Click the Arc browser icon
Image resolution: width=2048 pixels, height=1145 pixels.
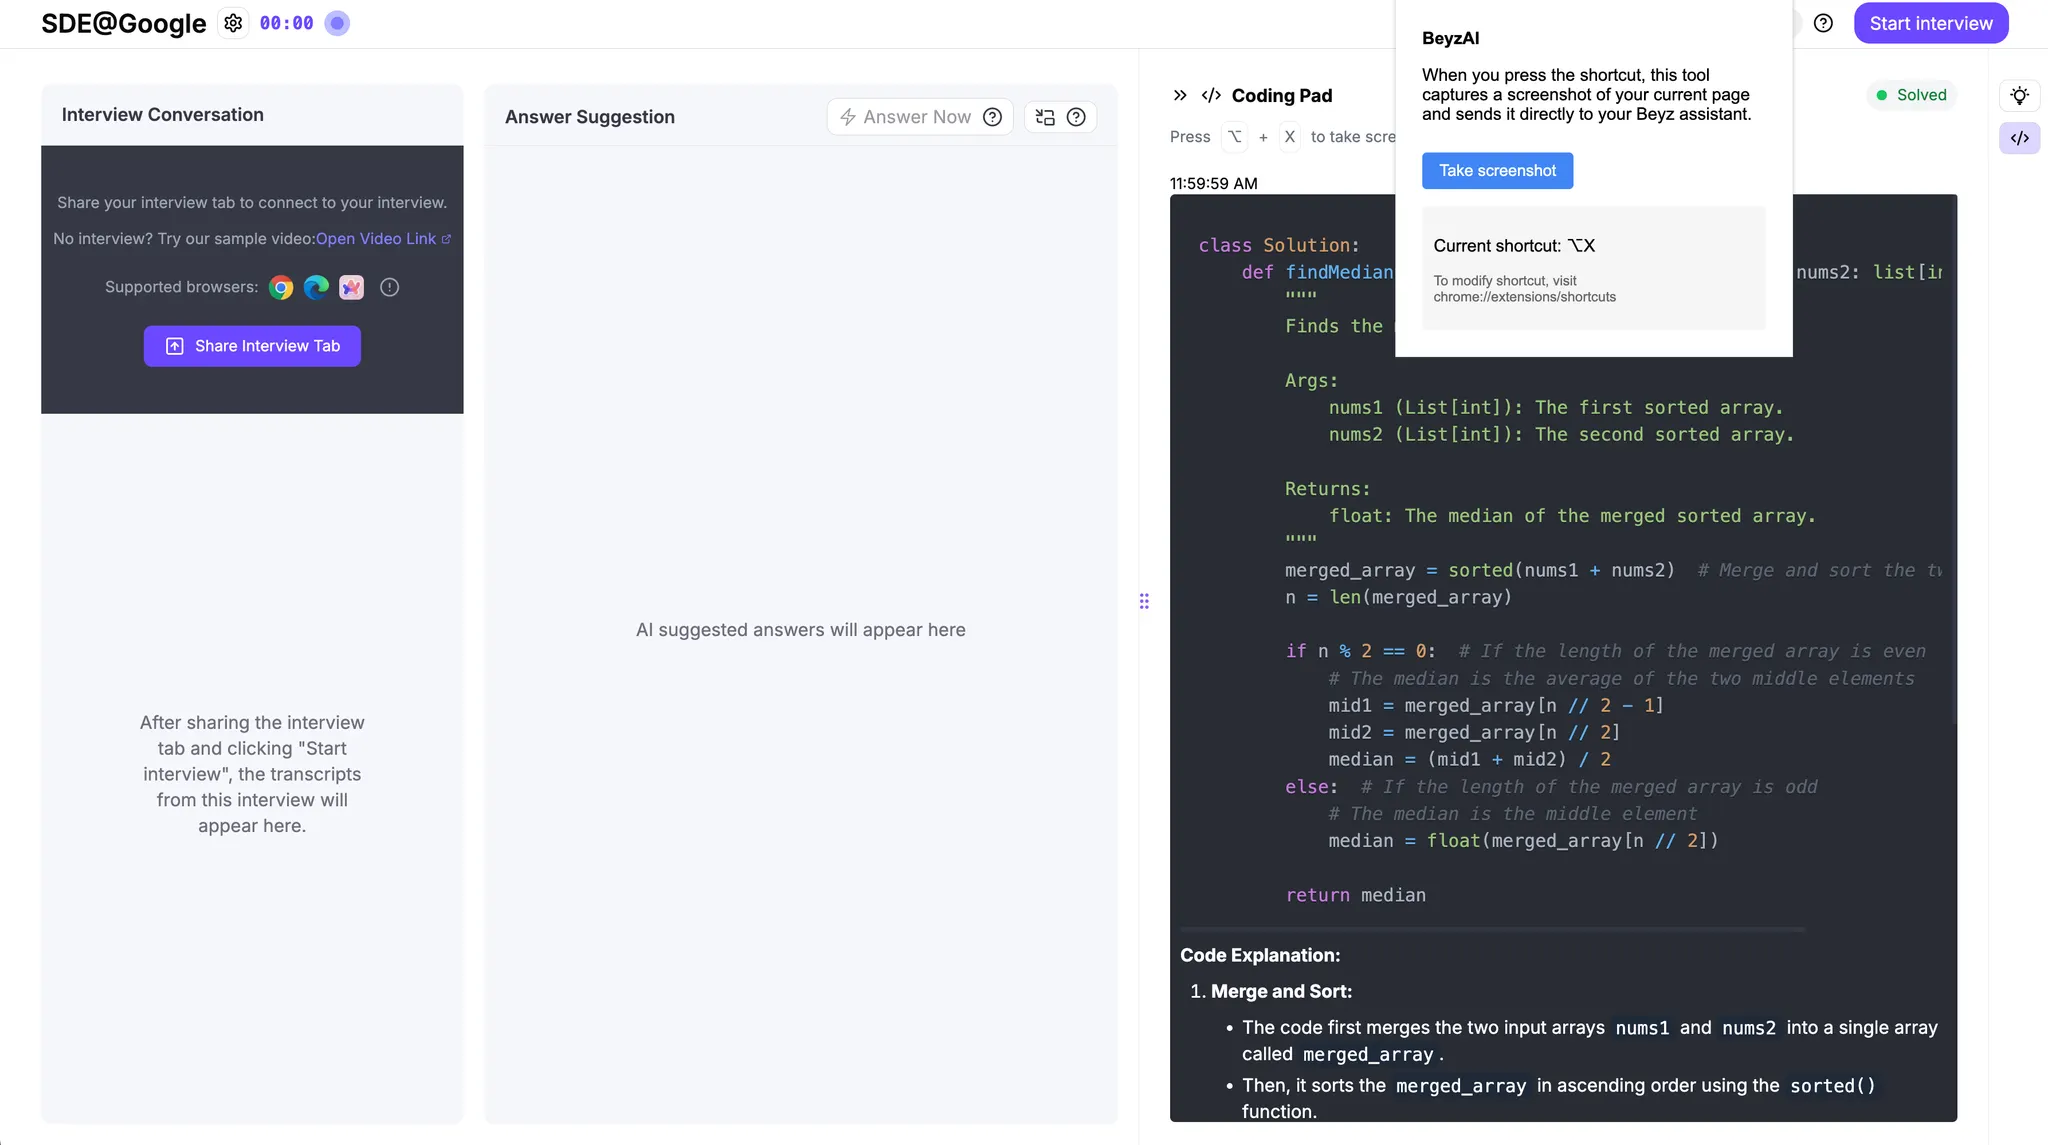coord(351,288)
